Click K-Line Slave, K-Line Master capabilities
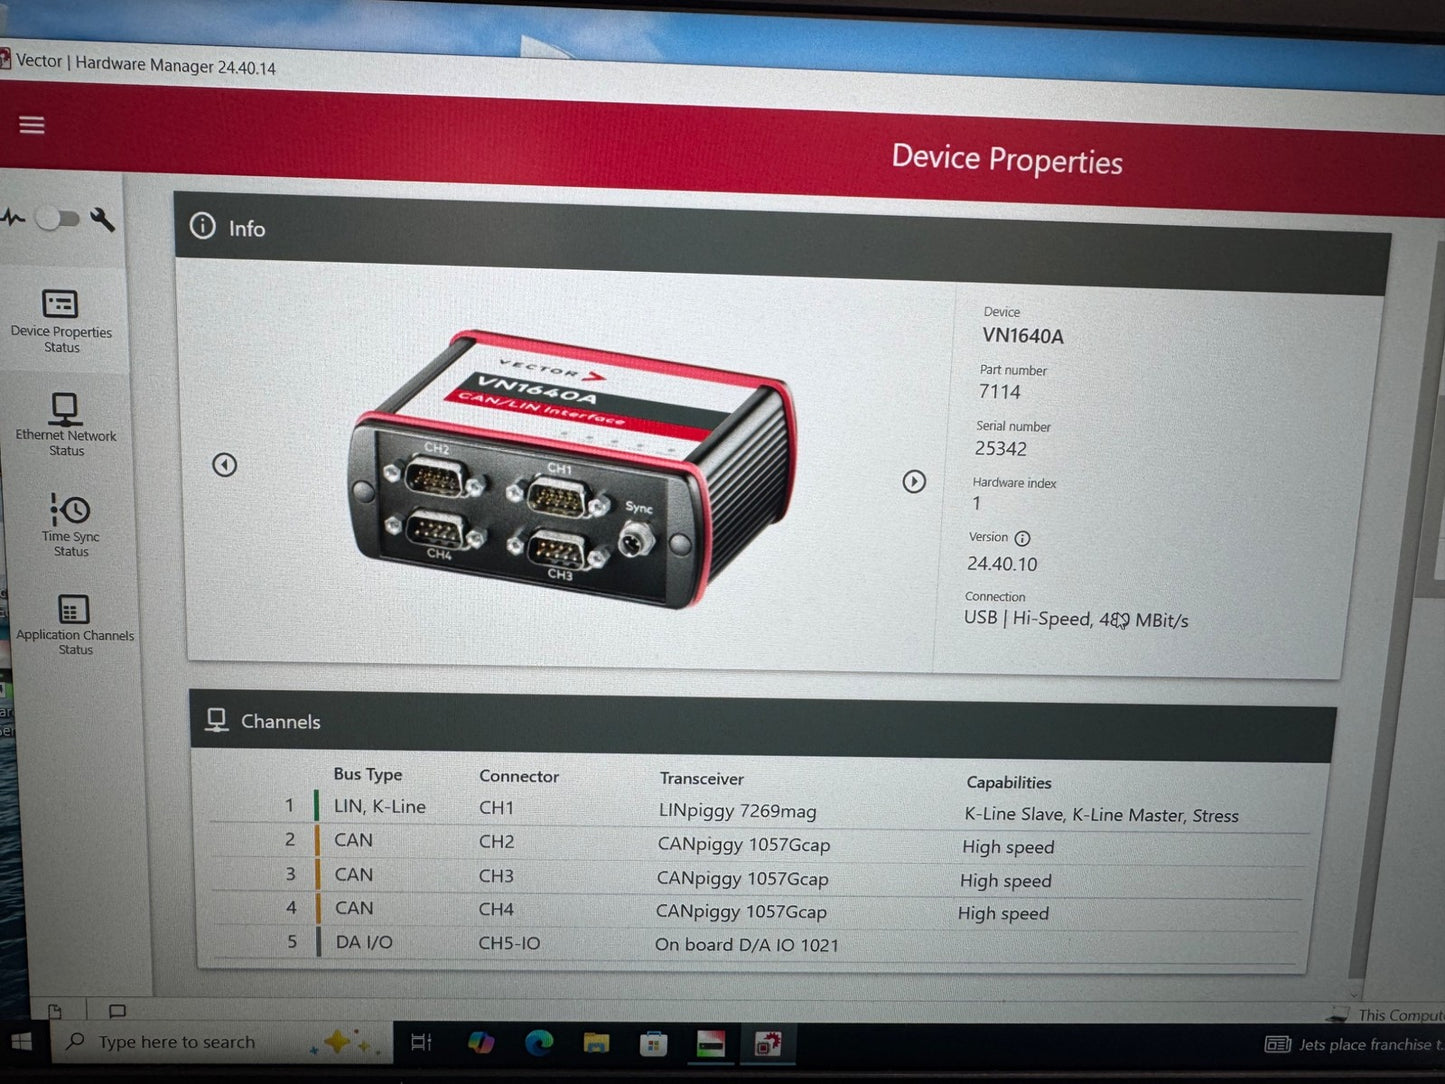This screenshot has height=1084, width=1445. (1101, 815)
